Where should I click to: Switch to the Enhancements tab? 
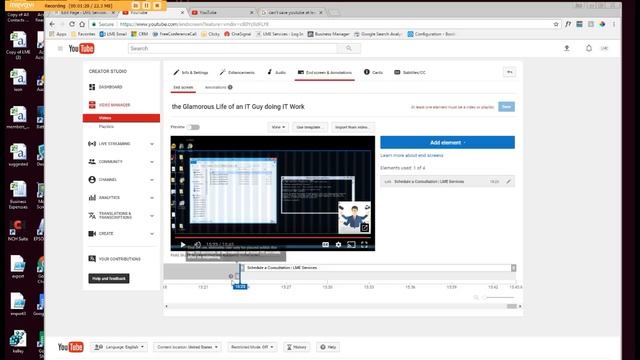237,72
